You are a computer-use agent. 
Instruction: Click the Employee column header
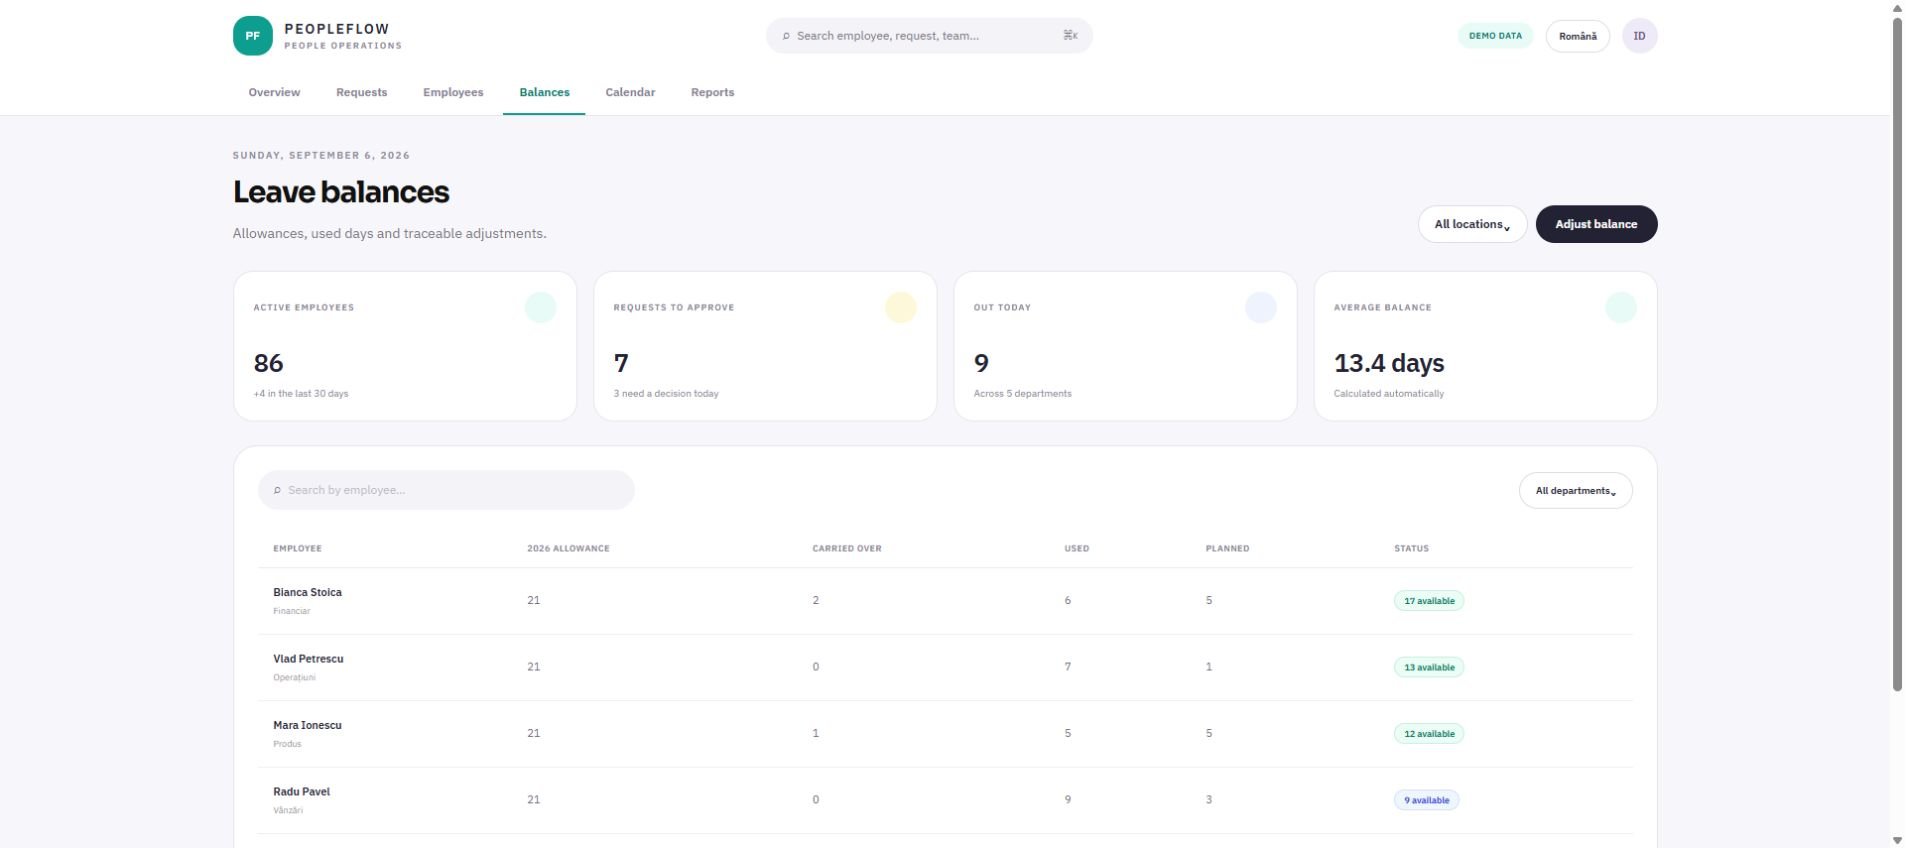(297, 548)
